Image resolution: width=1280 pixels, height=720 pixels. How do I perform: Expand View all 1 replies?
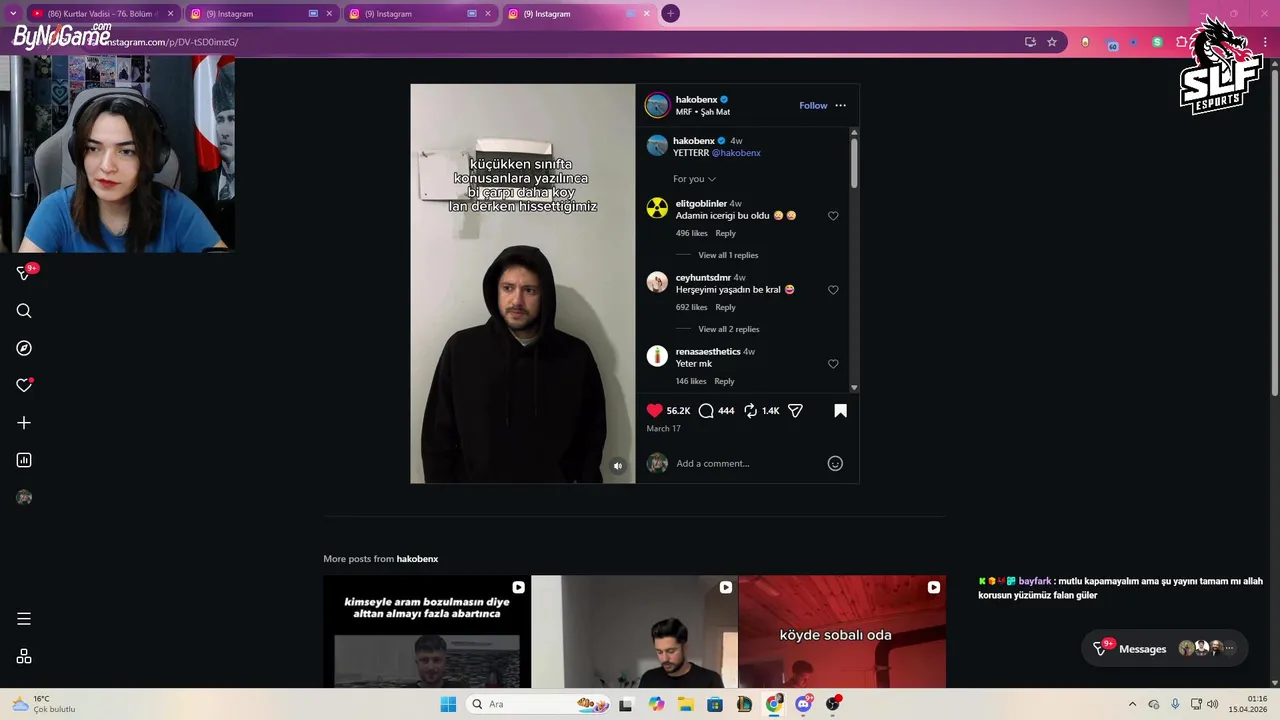click(x=728, y=255)
